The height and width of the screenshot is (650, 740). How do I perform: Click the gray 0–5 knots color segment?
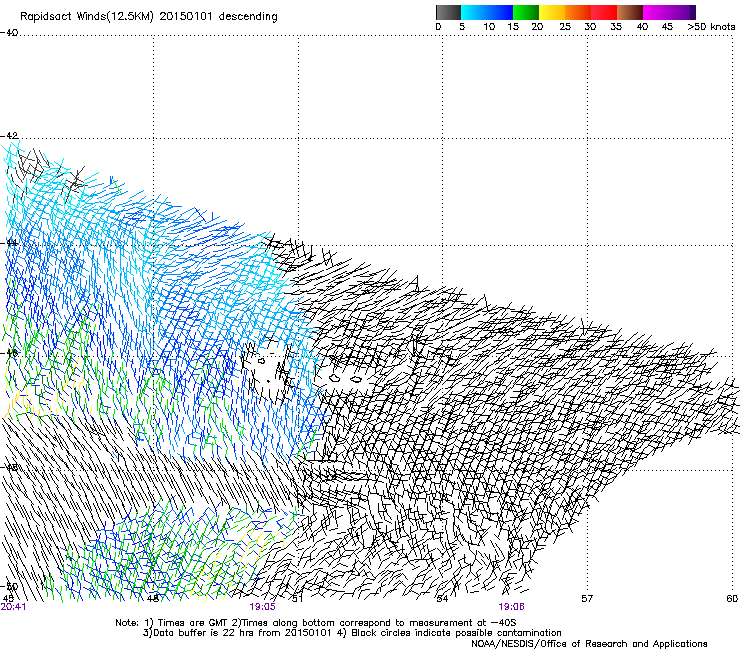pyautogui.click(x=448, y=12)
